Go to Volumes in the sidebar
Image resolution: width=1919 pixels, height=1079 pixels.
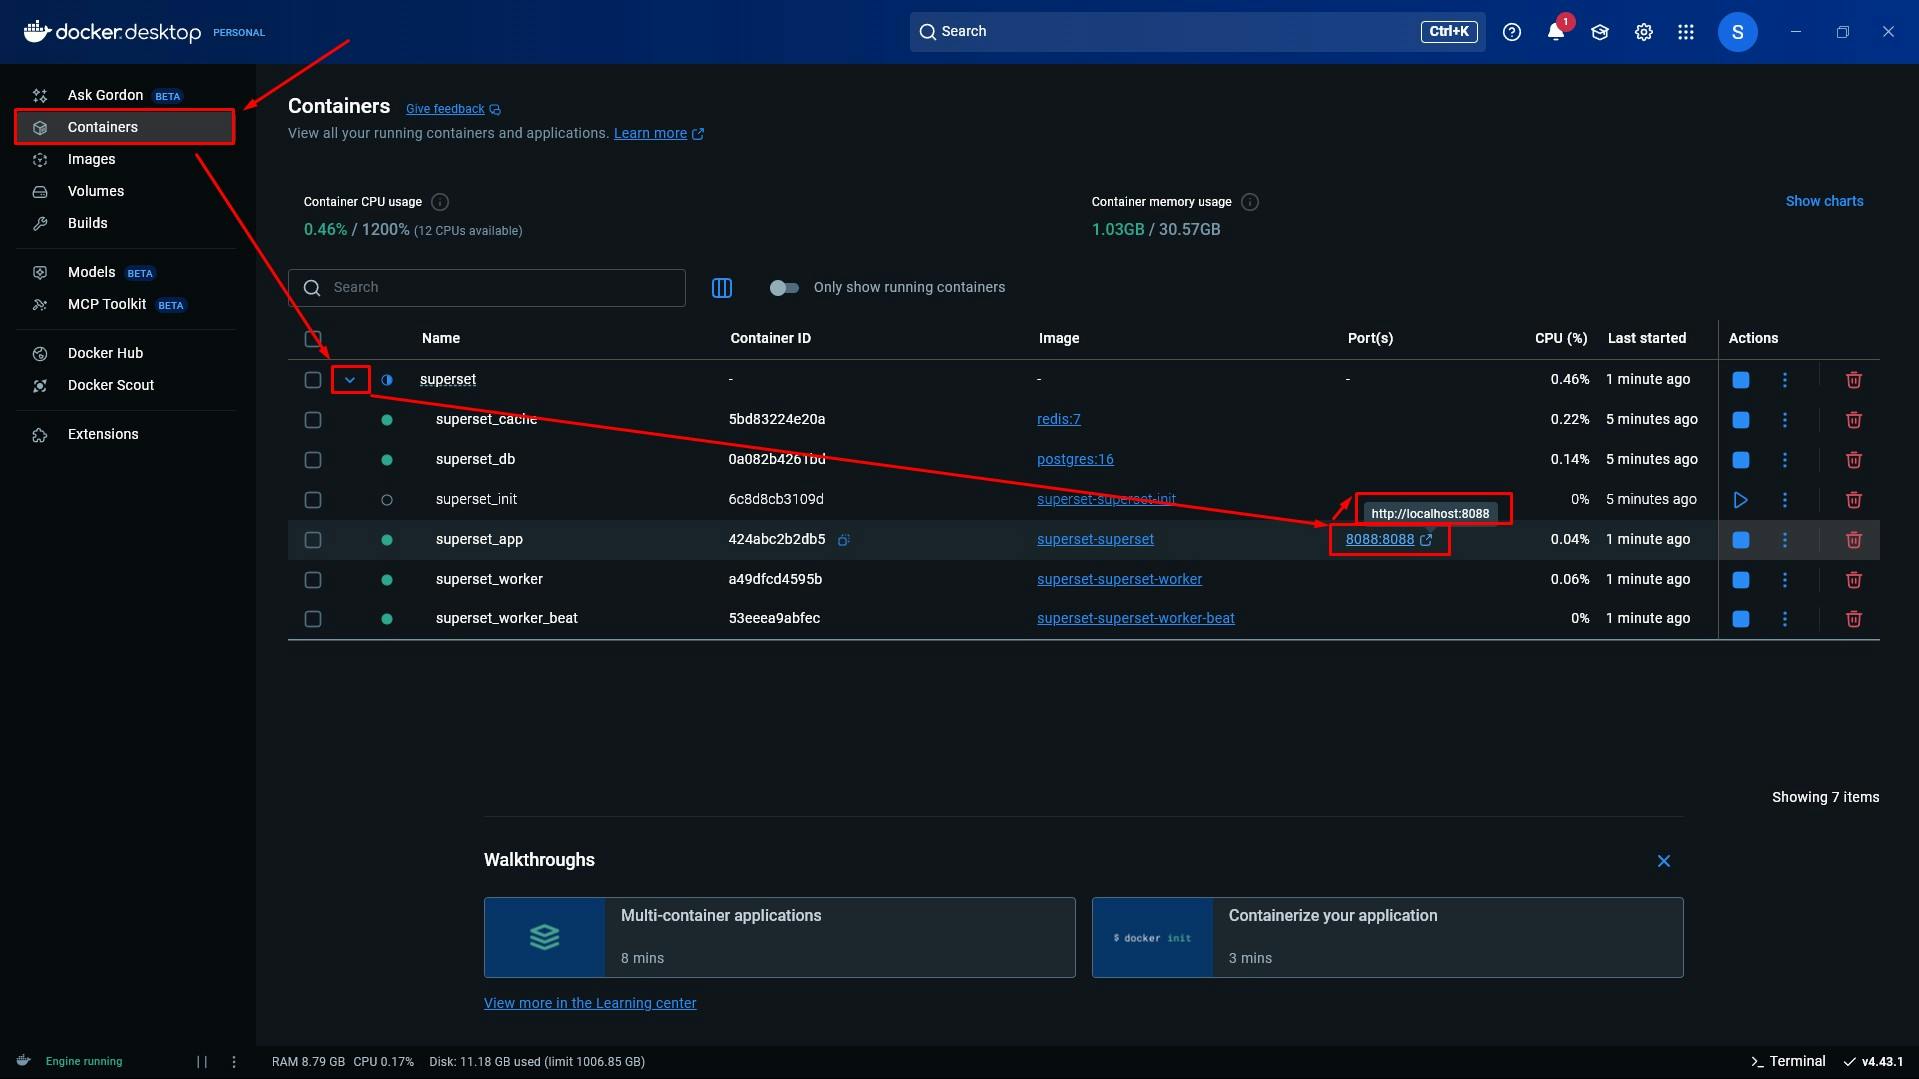125,191
